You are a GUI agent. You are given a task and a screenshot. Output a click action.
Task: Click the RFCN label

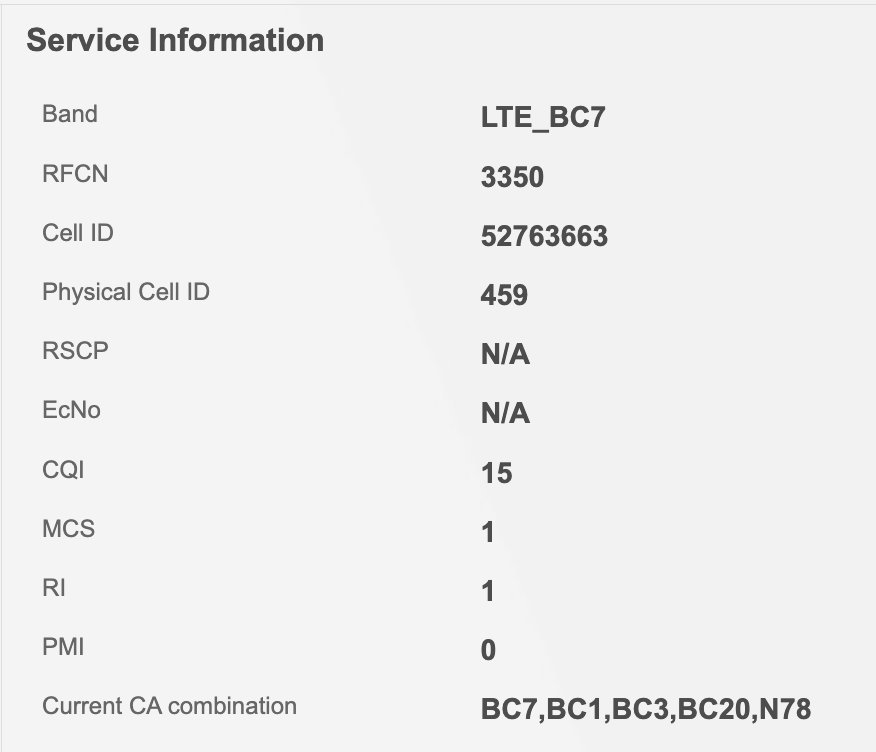click(75, 174)
